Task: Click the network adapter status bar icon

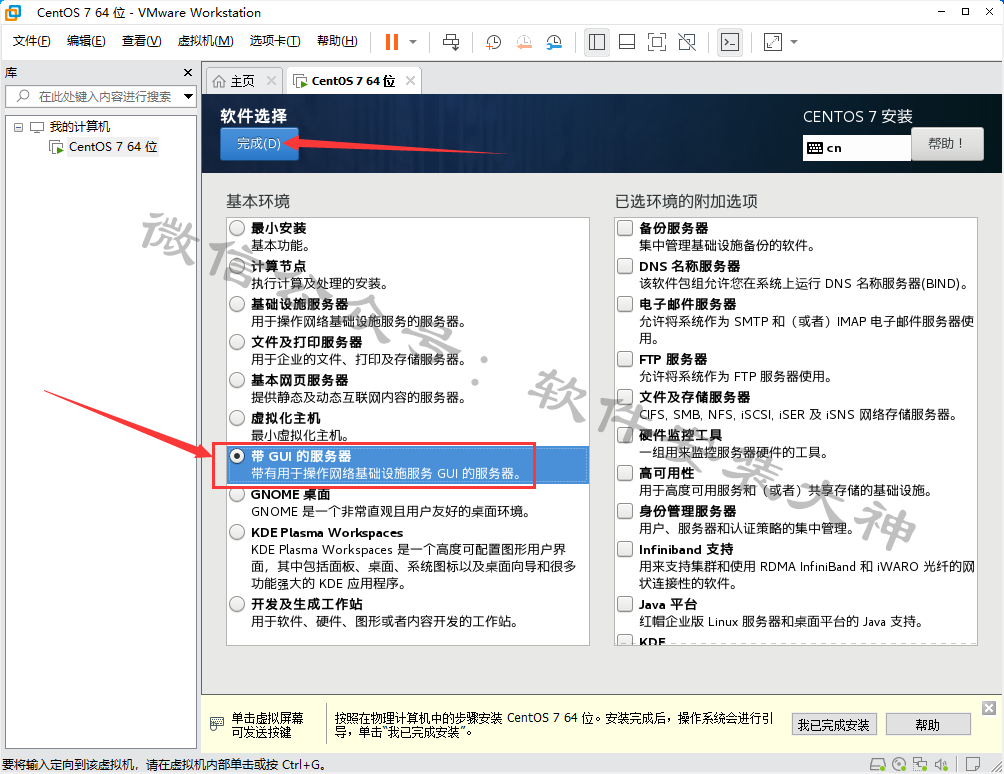Action: (920, 764)
